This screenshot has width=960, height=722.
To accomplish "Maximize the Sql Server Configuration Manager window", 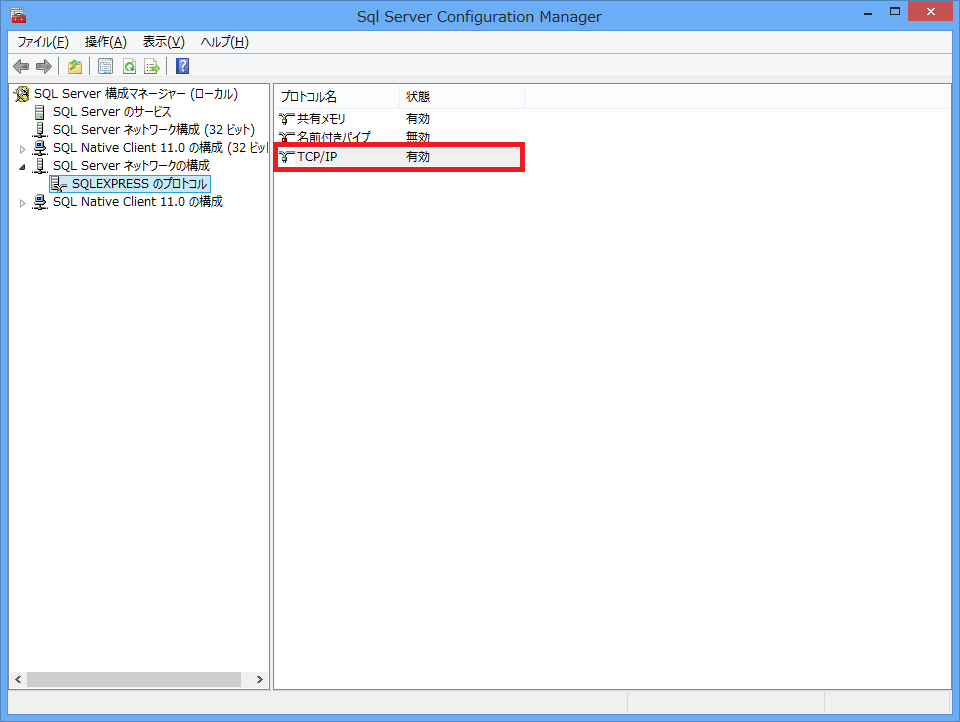I will (x=894, y=12).
